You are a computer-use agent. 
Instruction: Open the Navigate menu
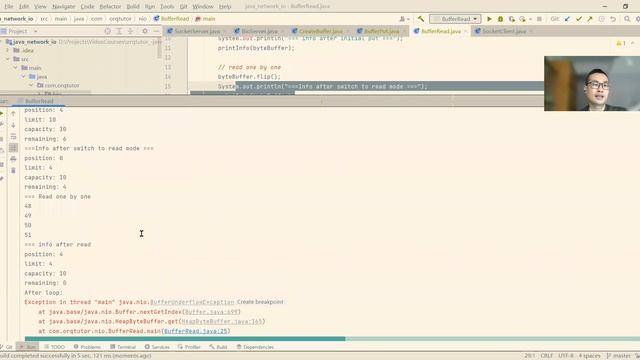coord(64,7)
